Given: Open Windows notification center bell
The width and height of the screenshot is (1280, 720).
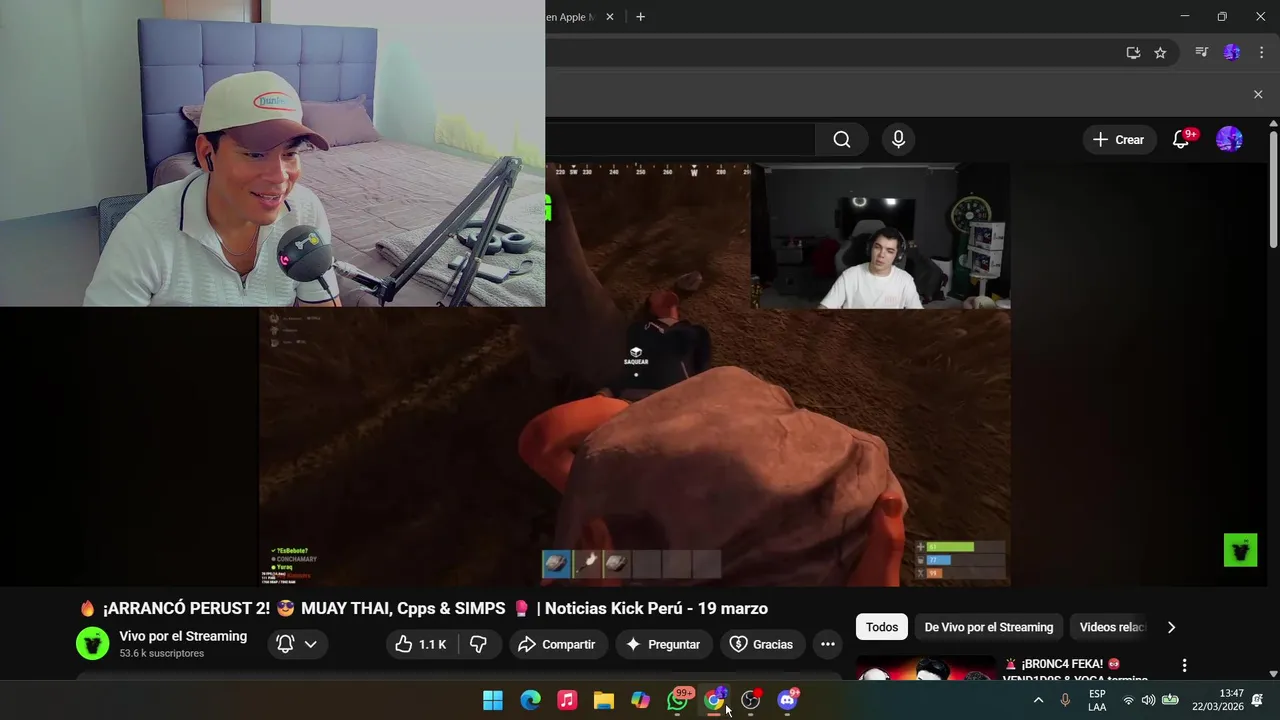Looking at the screenshot, I should pos(1258,700).
